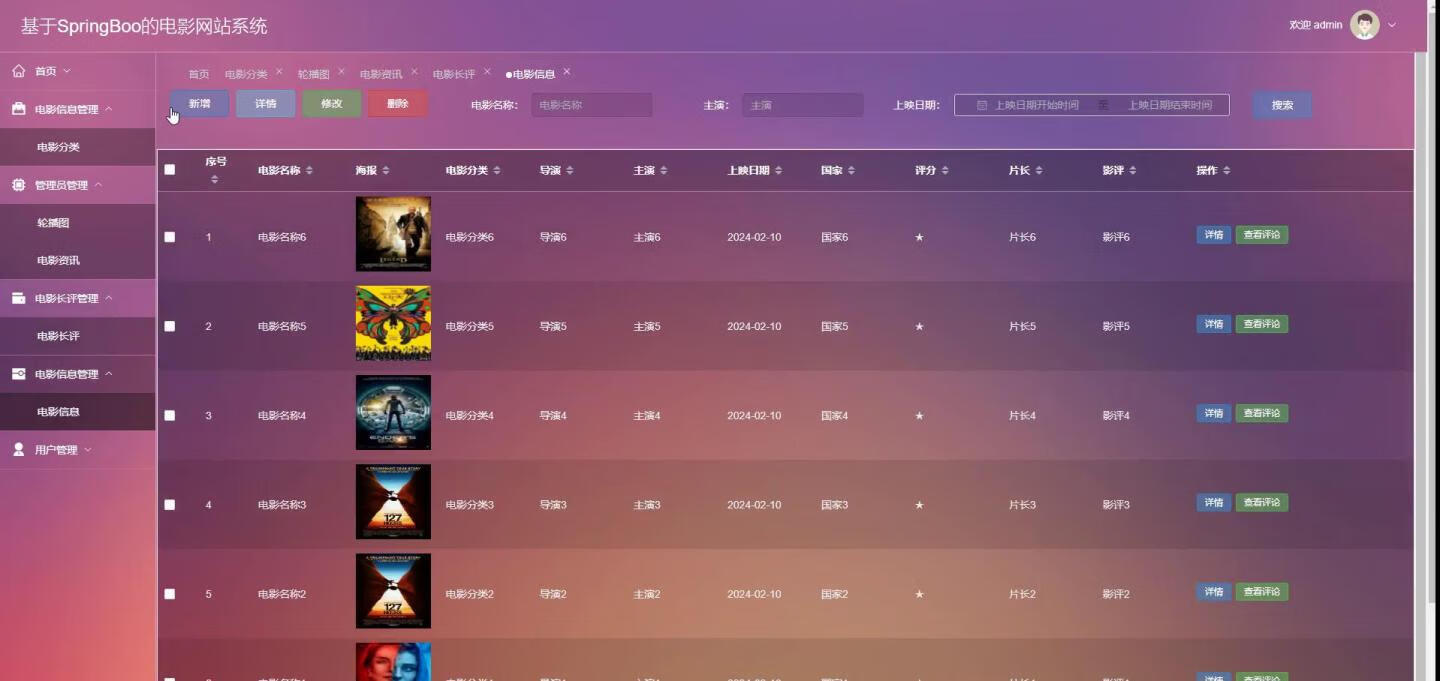
Task: Sort by the 评分 column arrows
Action: (x=945, y=171)
